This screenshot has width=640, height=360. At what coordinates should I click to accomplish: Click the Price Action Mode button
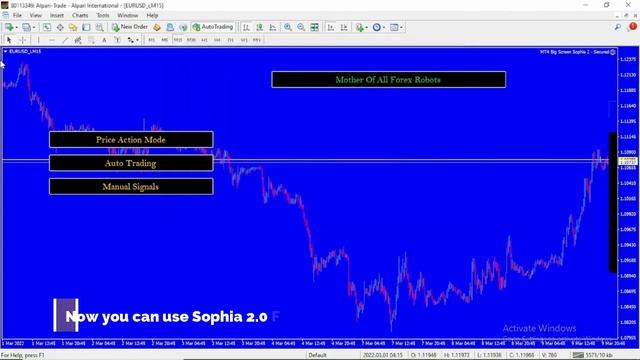pyautogui.click(x=131, y=140)
